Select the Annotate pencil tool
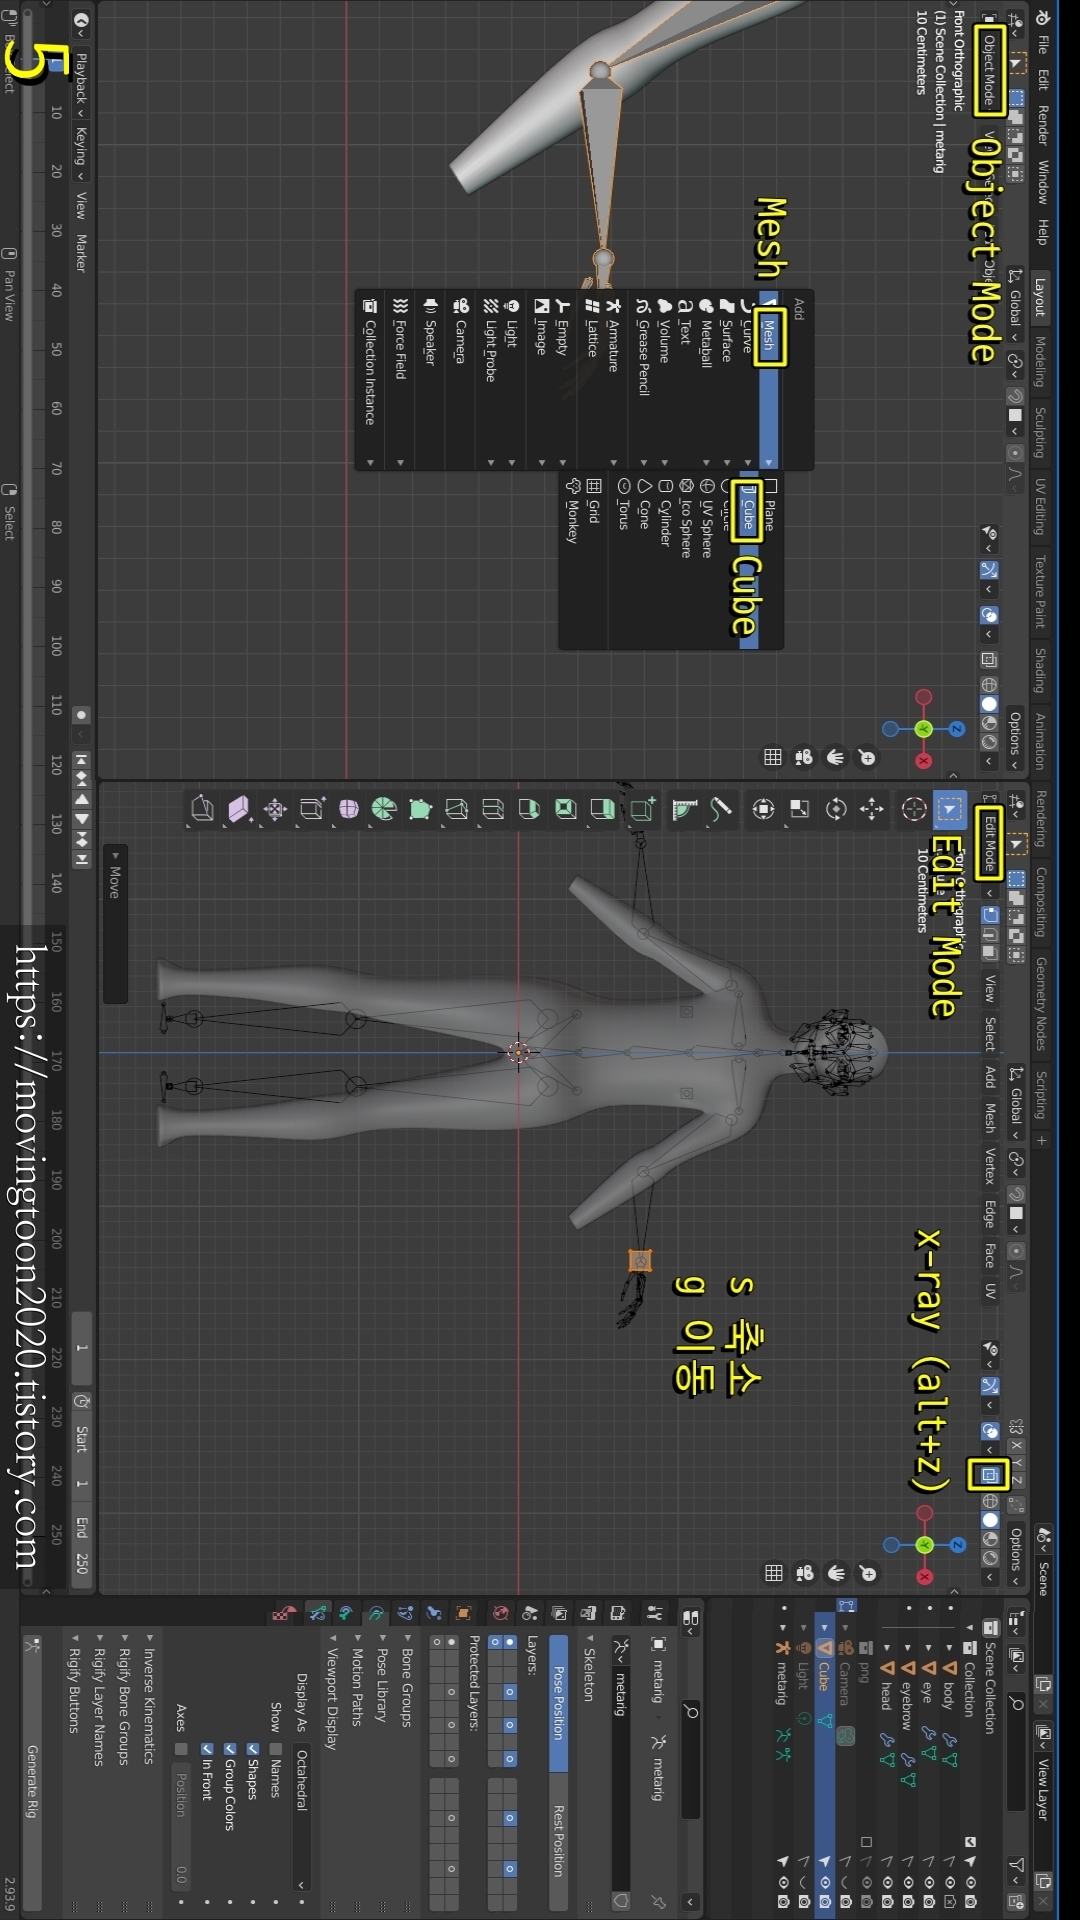The width and height of the screenshot is (1080, 1920). click(x=721, y=809)
